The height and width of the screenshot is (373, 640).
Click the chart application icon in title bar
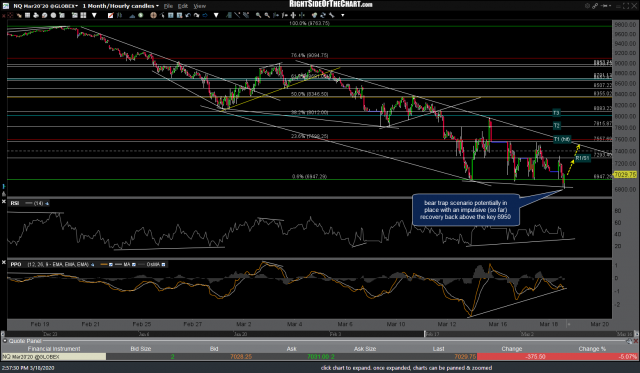pos(6,6)
